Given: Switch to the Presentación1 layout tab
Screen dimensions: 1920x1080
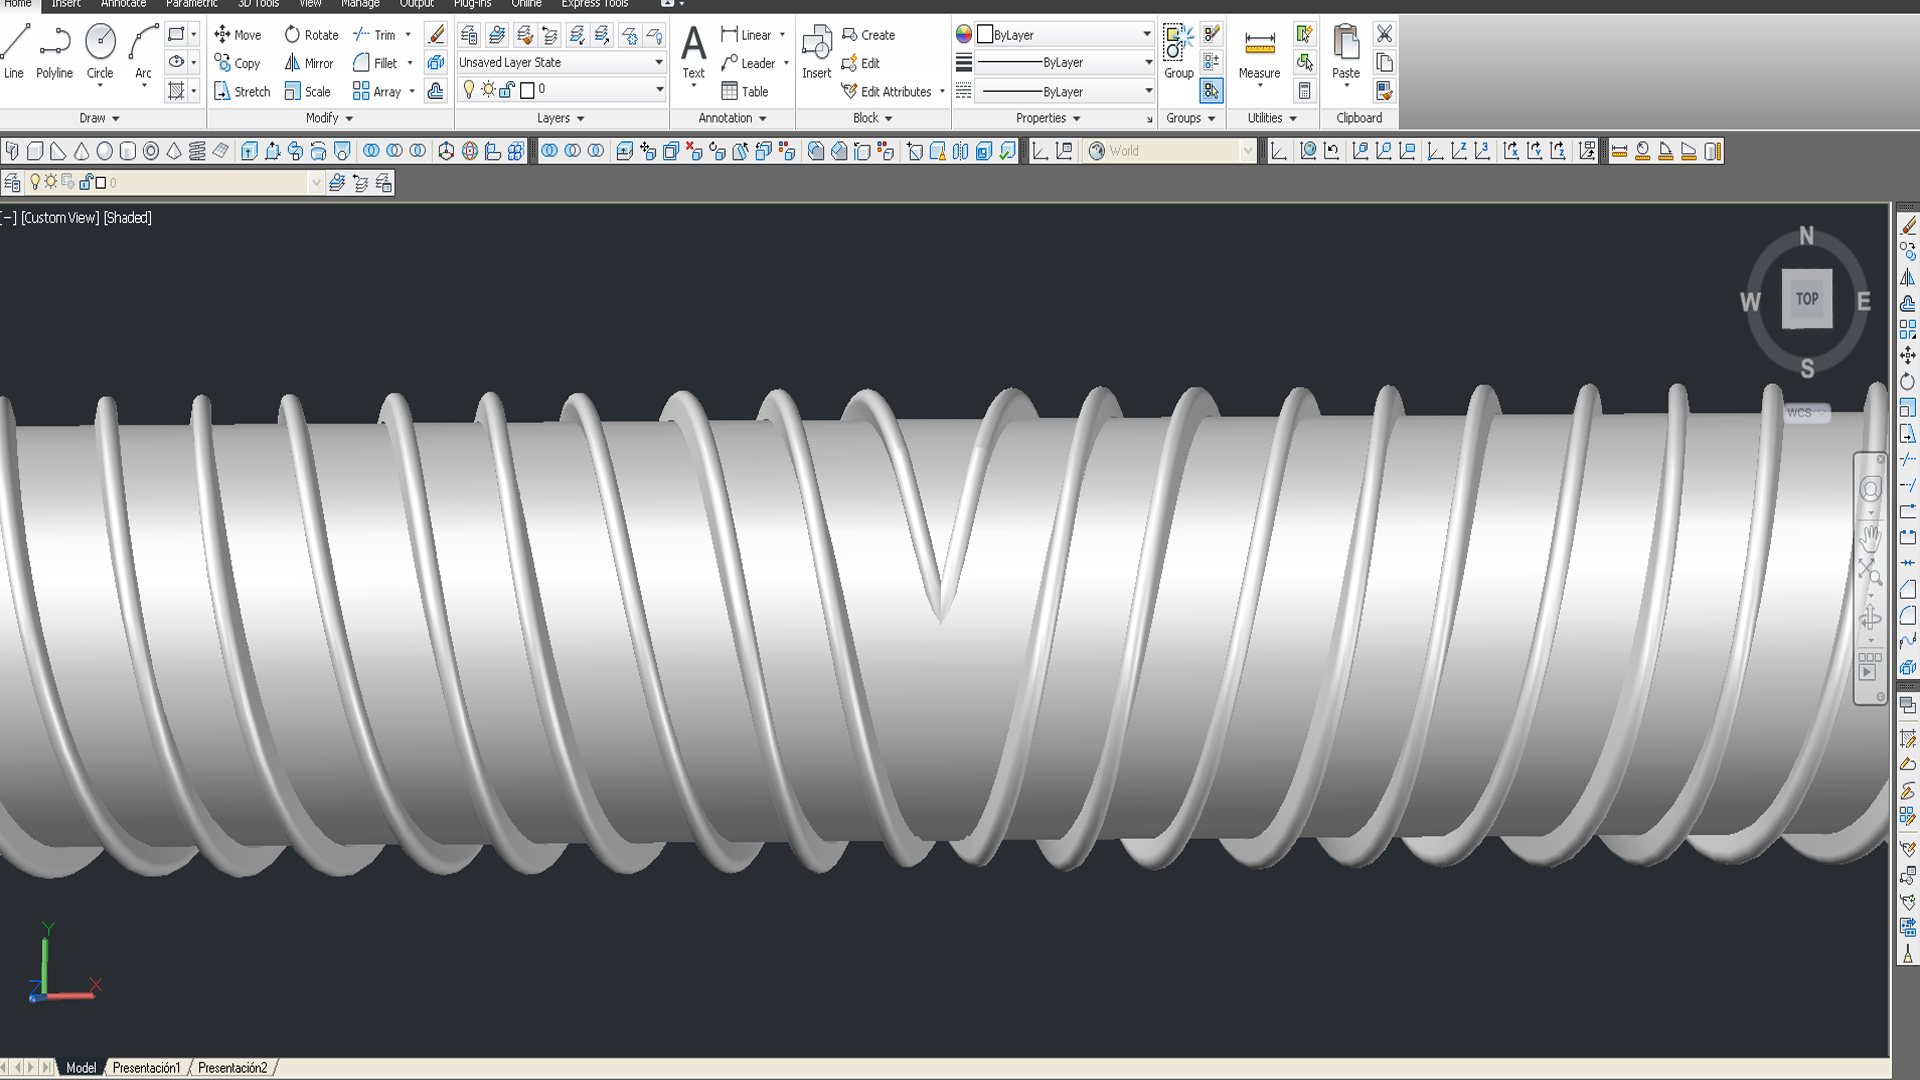Looking at the screenshot, I should coord(146,1068).
